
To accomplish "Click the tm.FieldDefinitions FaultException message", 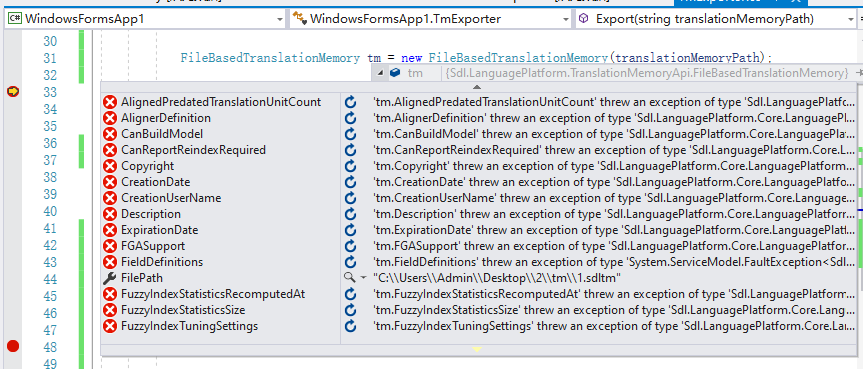I will click(x=614, y=262).
